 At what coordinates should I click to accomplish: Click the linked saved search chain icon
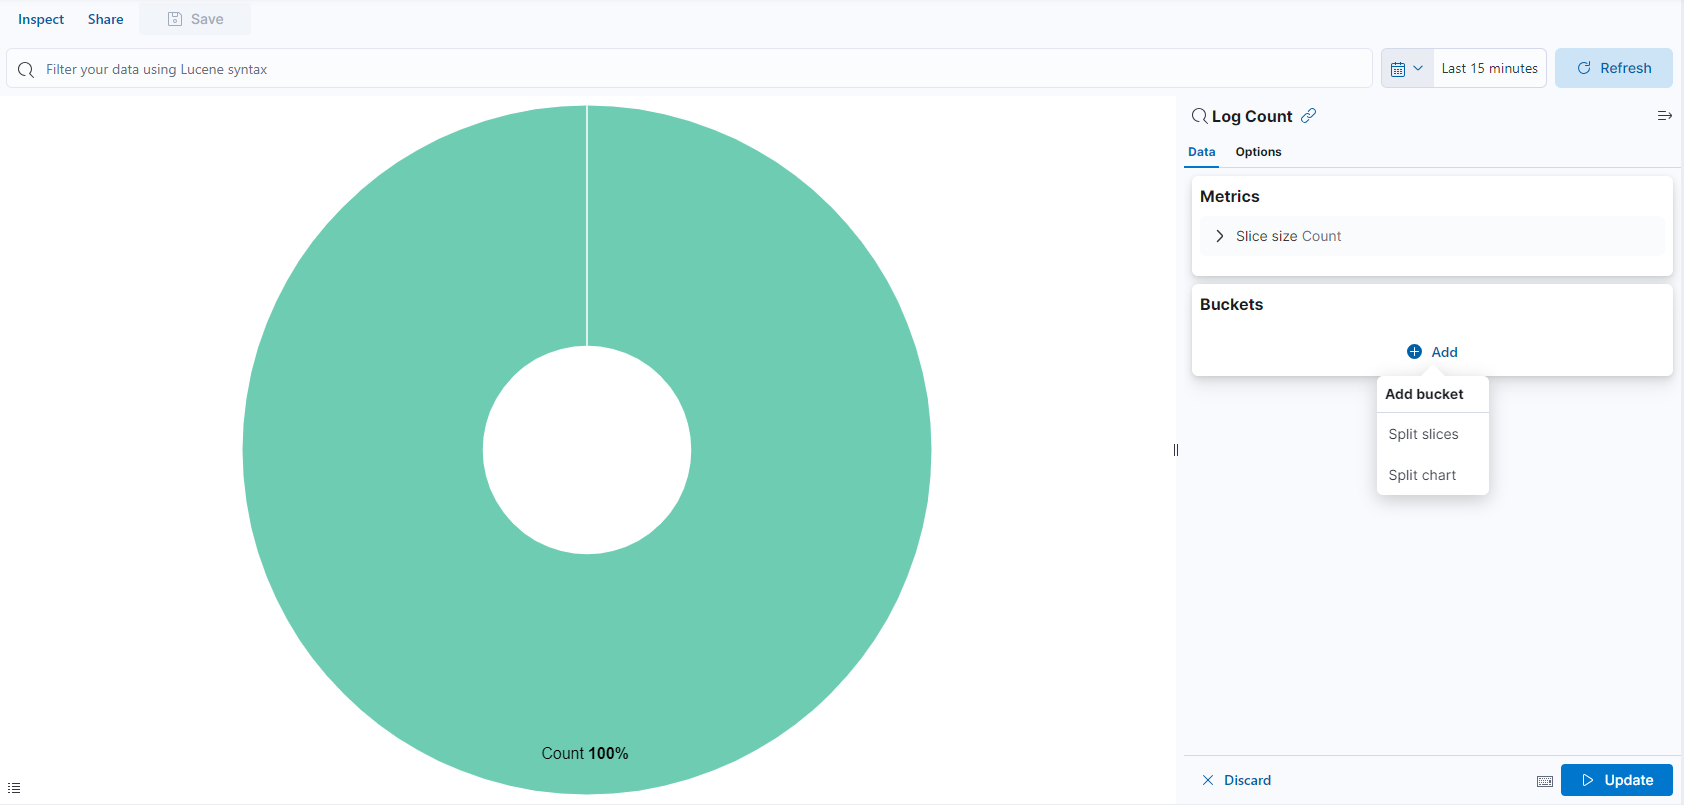click(x=1308, y=116)
